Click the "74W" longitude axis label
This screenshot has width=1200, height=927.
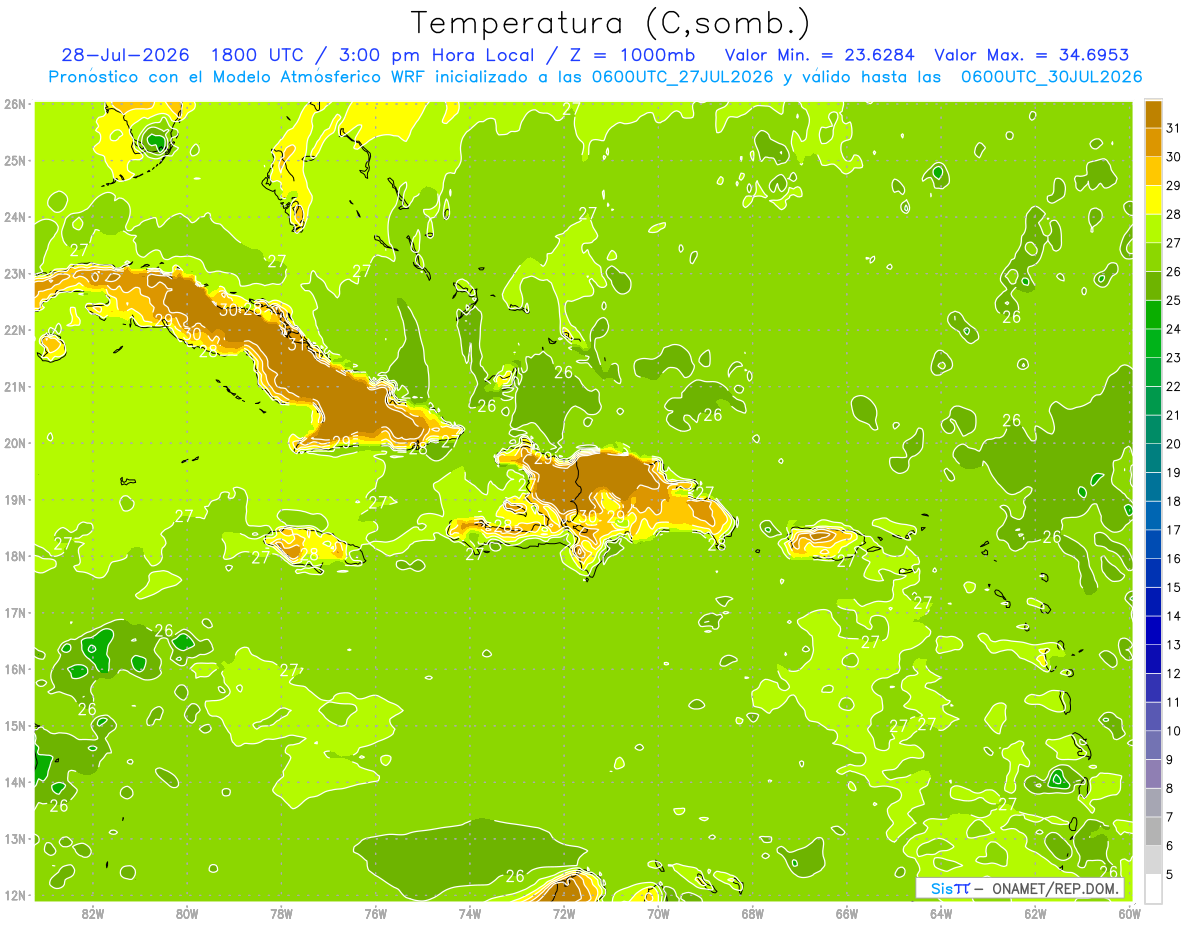click(x=470, y=913)
